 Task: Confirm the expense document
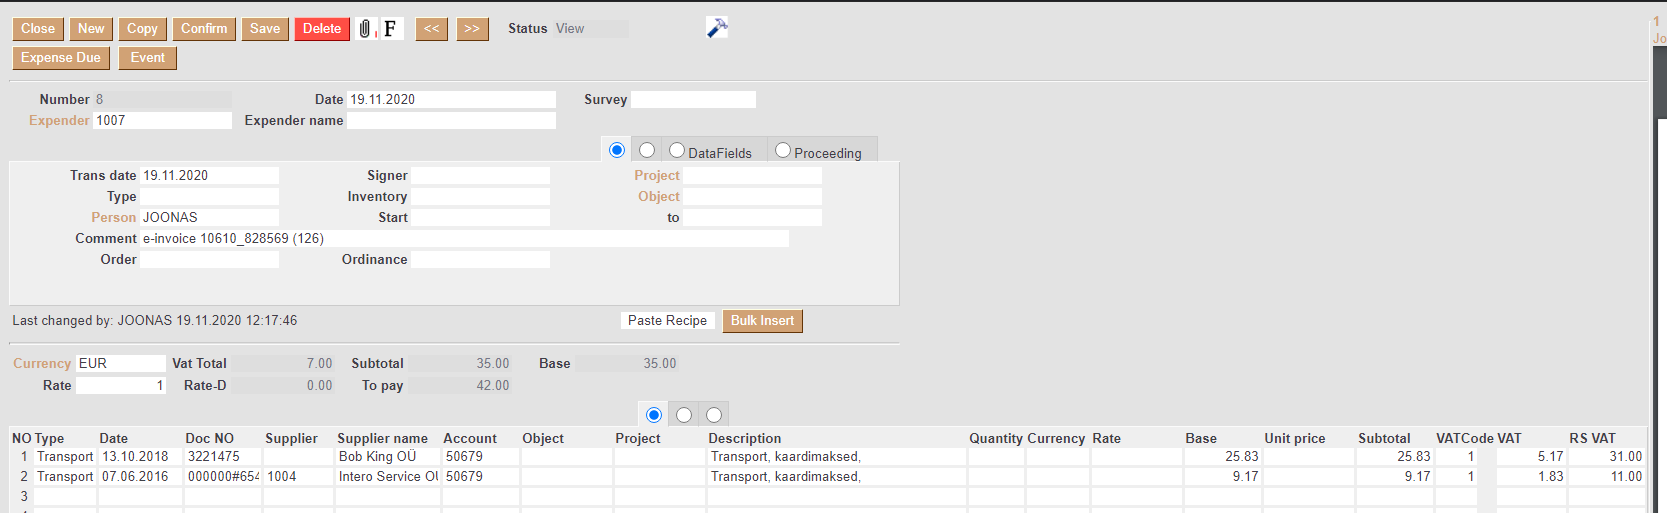pos(204,29)
